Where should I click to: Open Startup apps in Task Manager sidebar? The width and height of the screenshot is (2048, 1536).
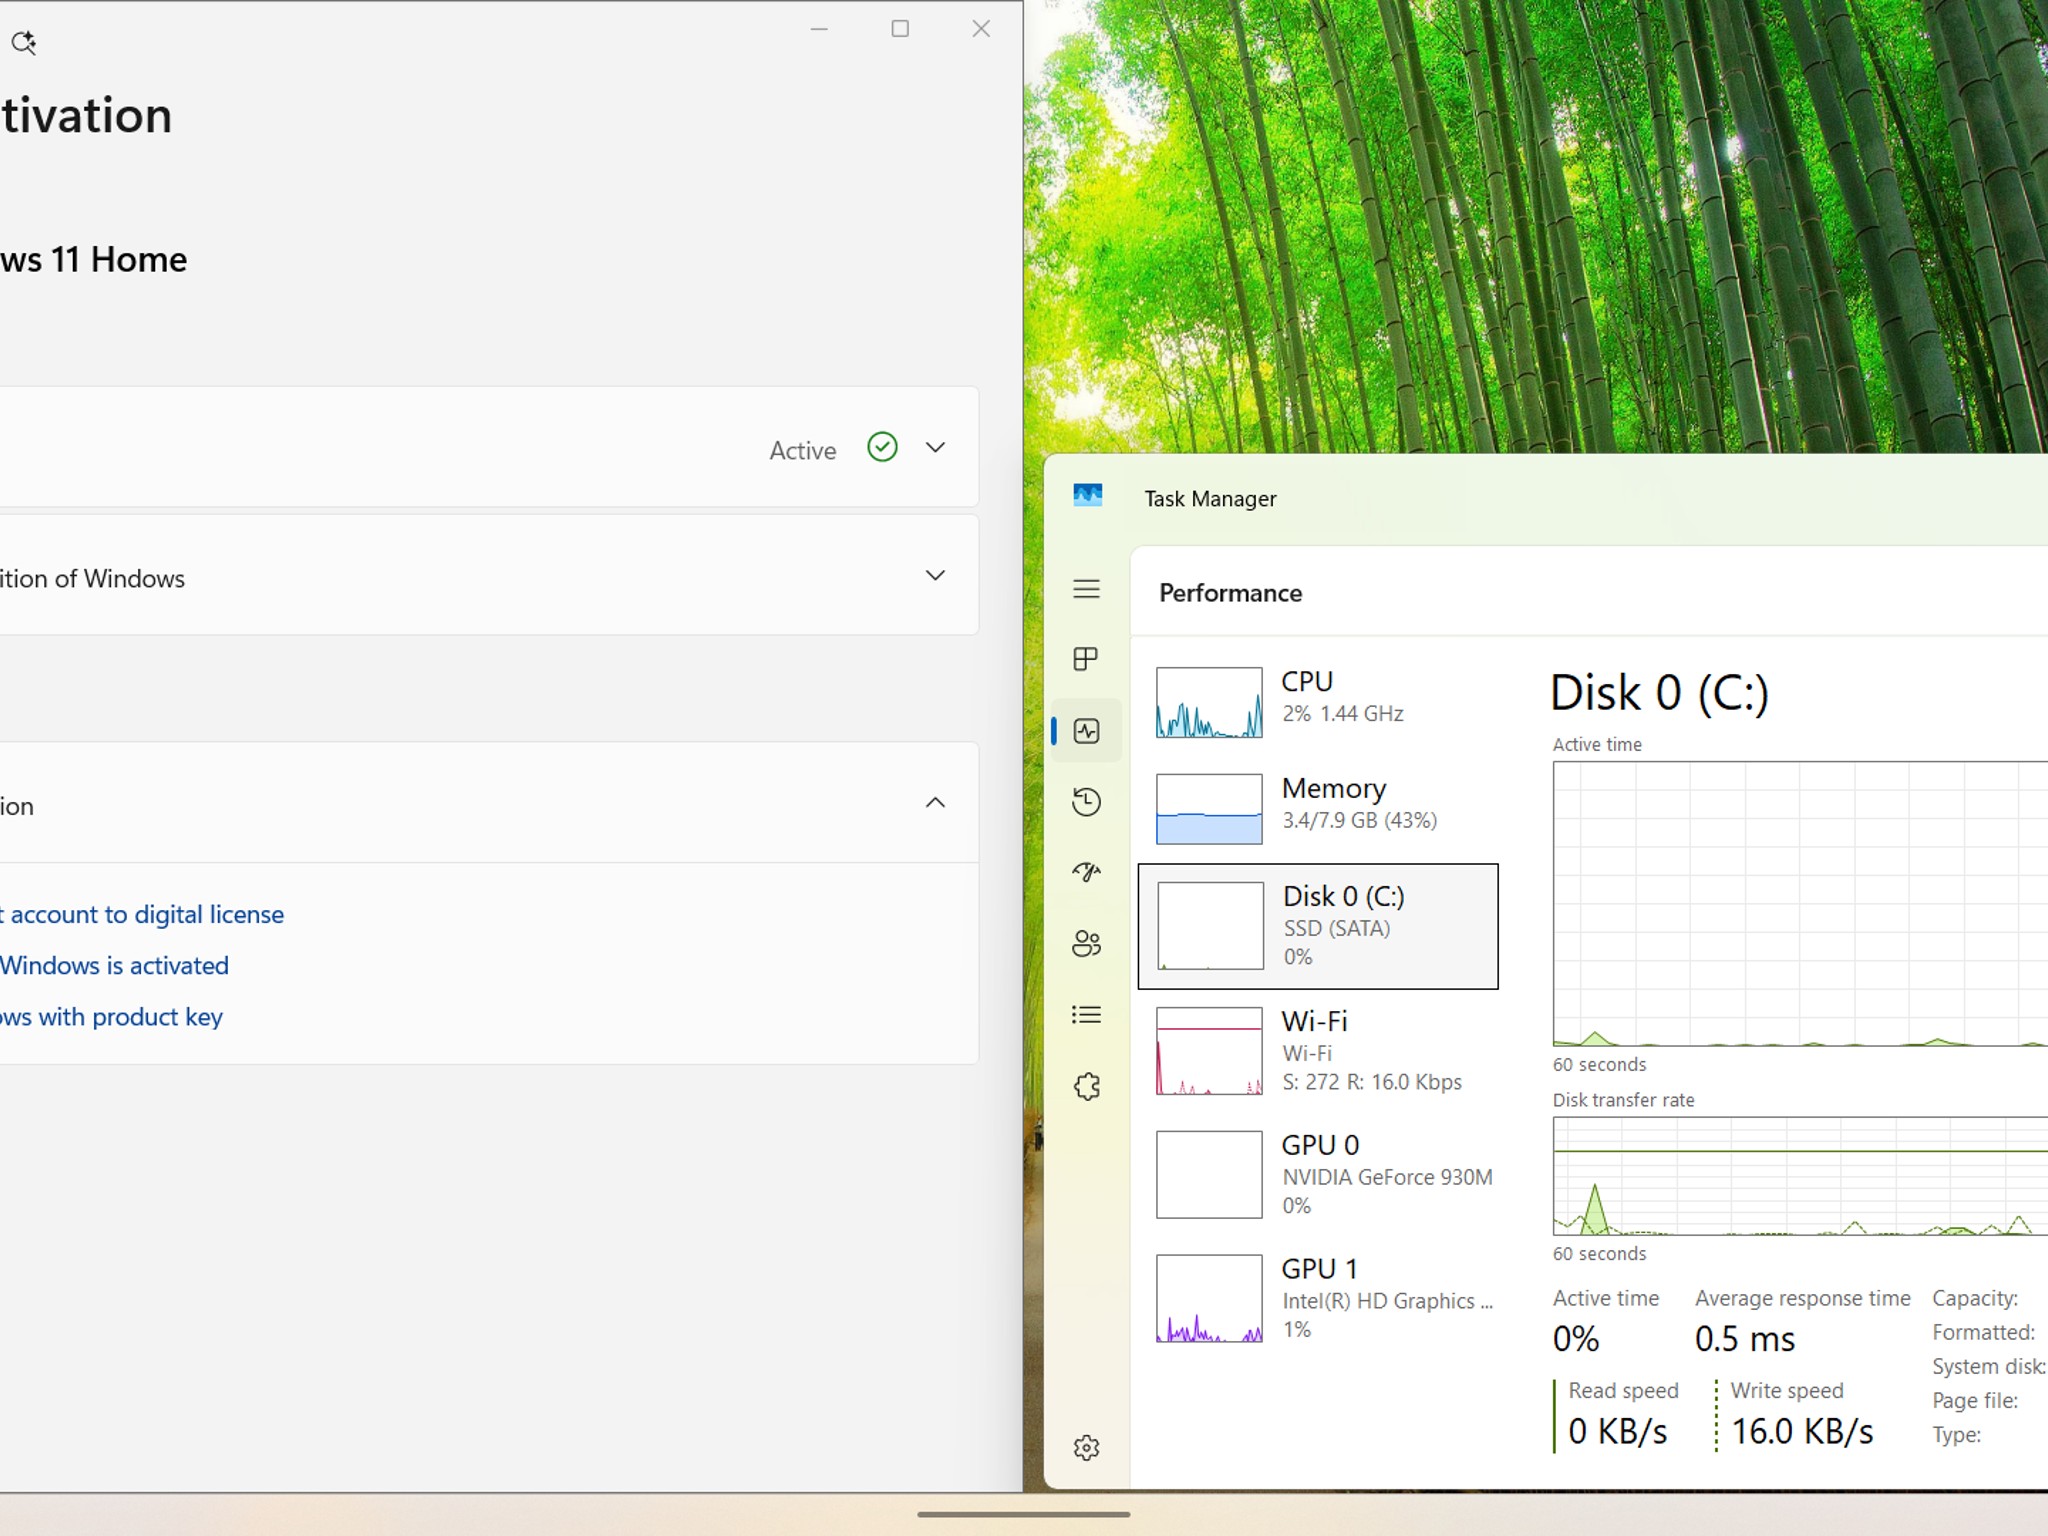1086,872
